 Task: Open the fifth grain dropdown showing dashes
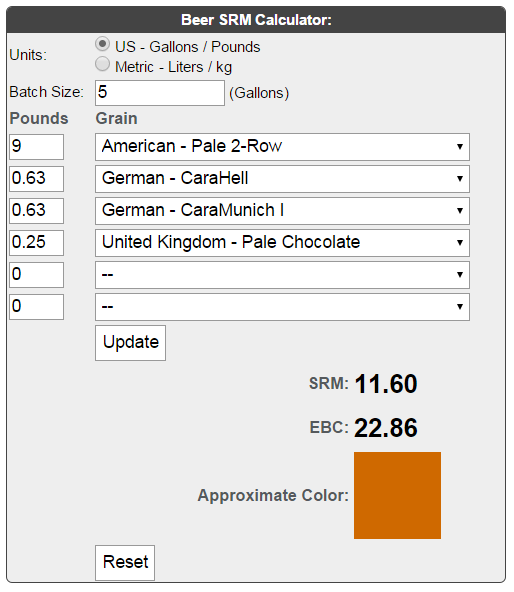click(282, 275)
